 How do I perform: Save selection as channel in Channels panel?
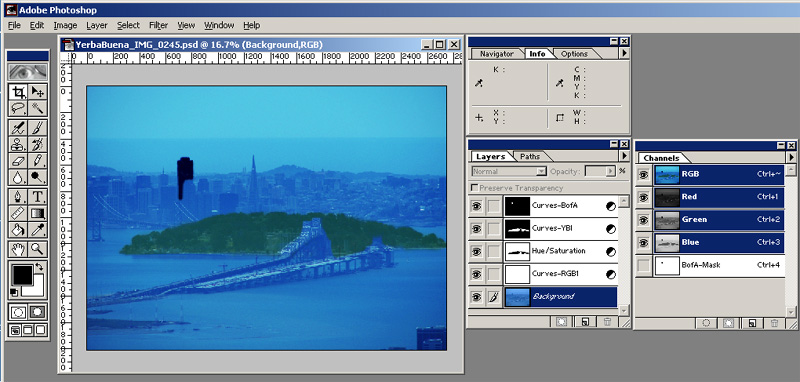point(729,323)
